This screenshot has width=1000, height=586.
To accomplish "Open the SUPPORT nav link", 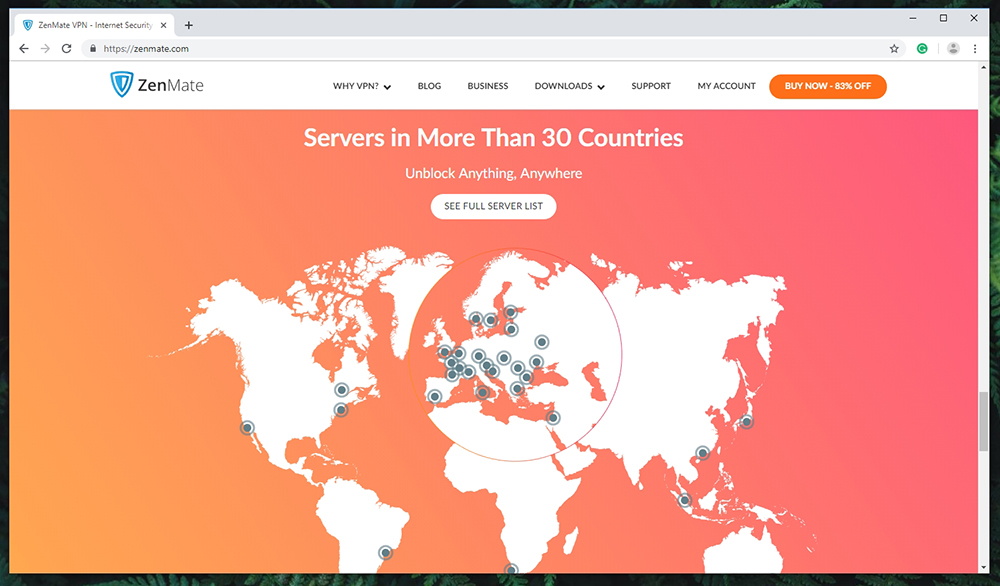I will click(651, 86).
